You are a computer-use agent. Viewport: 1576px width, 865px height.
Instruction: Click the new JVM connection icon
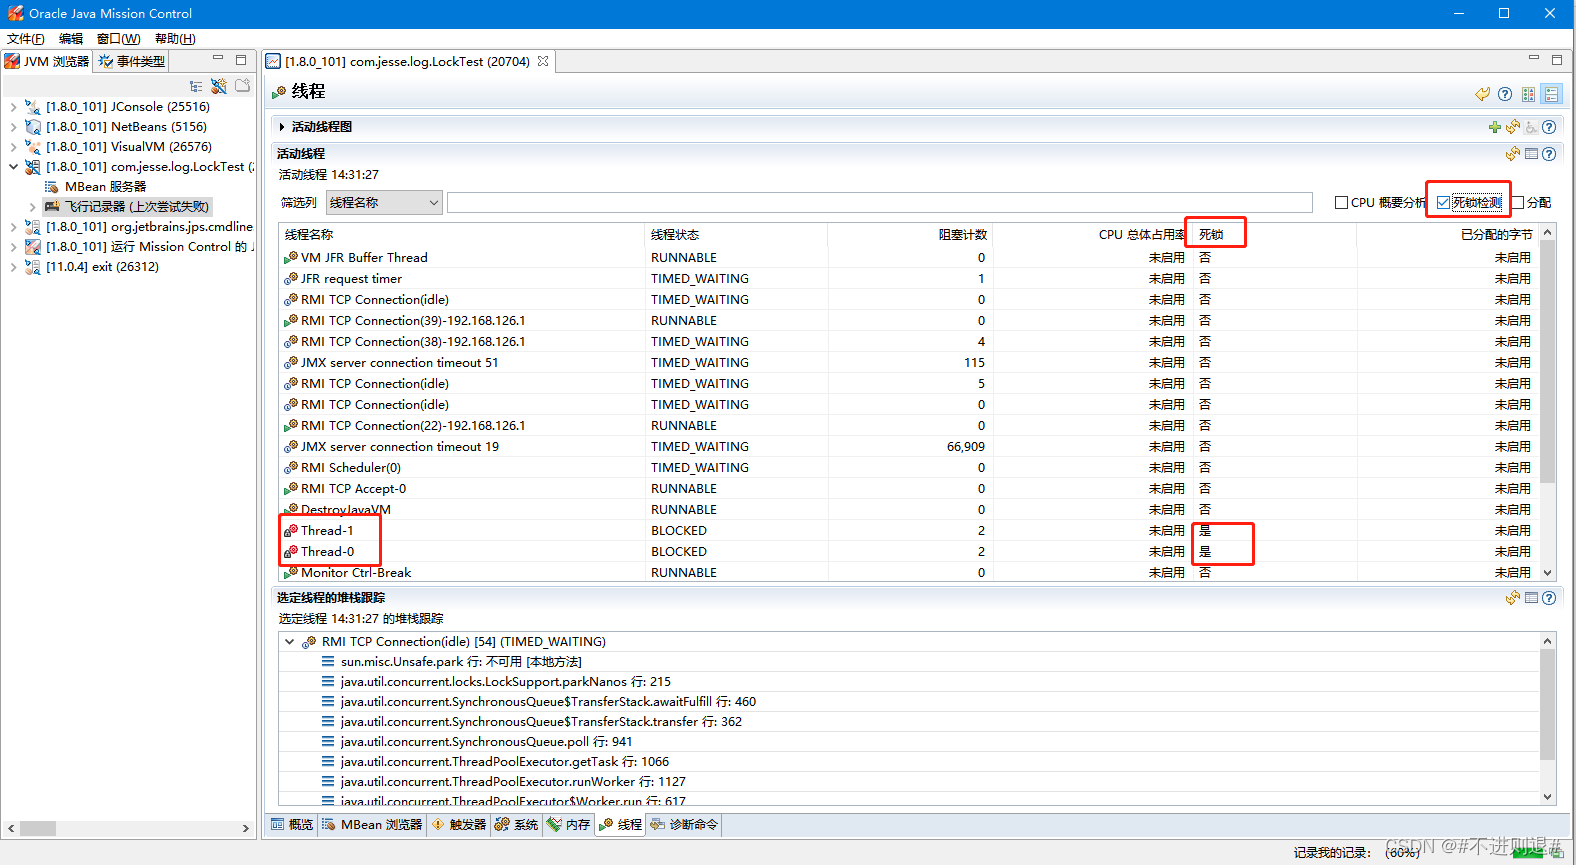tap(219, 87)
